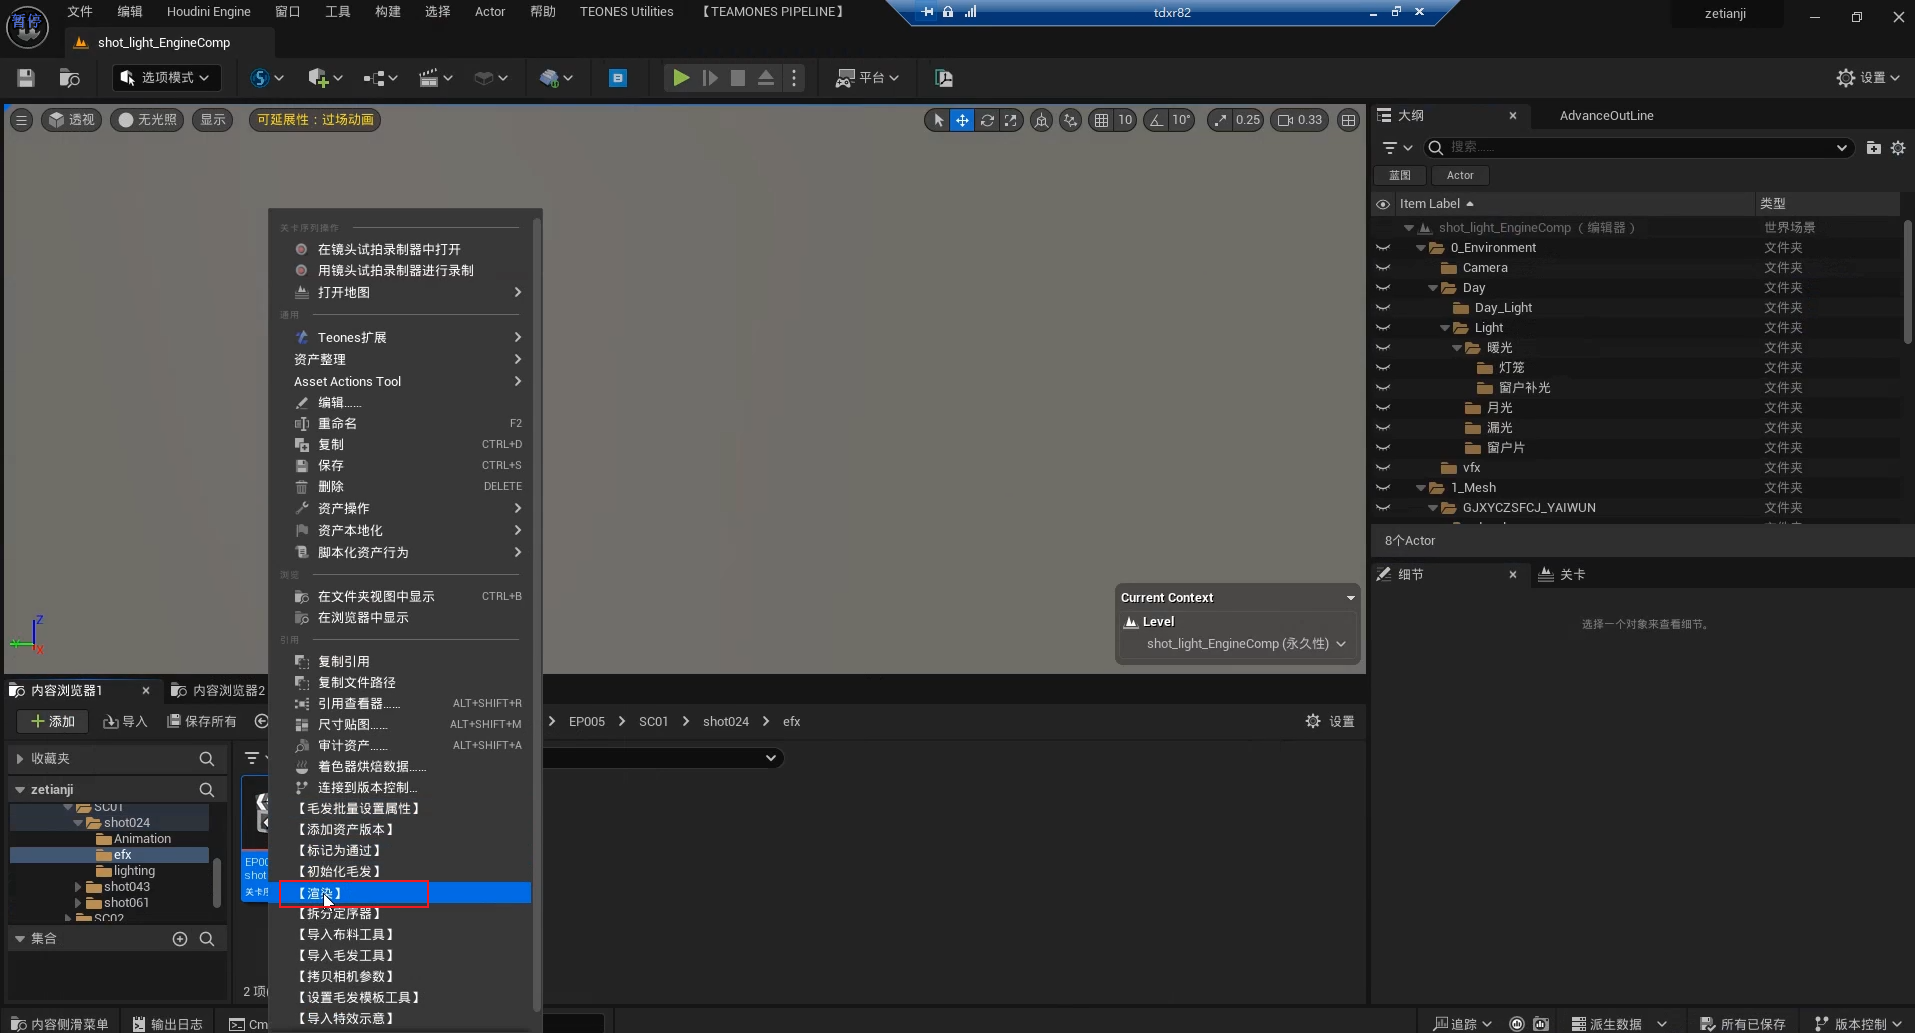Expand the shot043 folder in tree
The width and height of the screenshot is (1915, 1033).
point(78,887)
